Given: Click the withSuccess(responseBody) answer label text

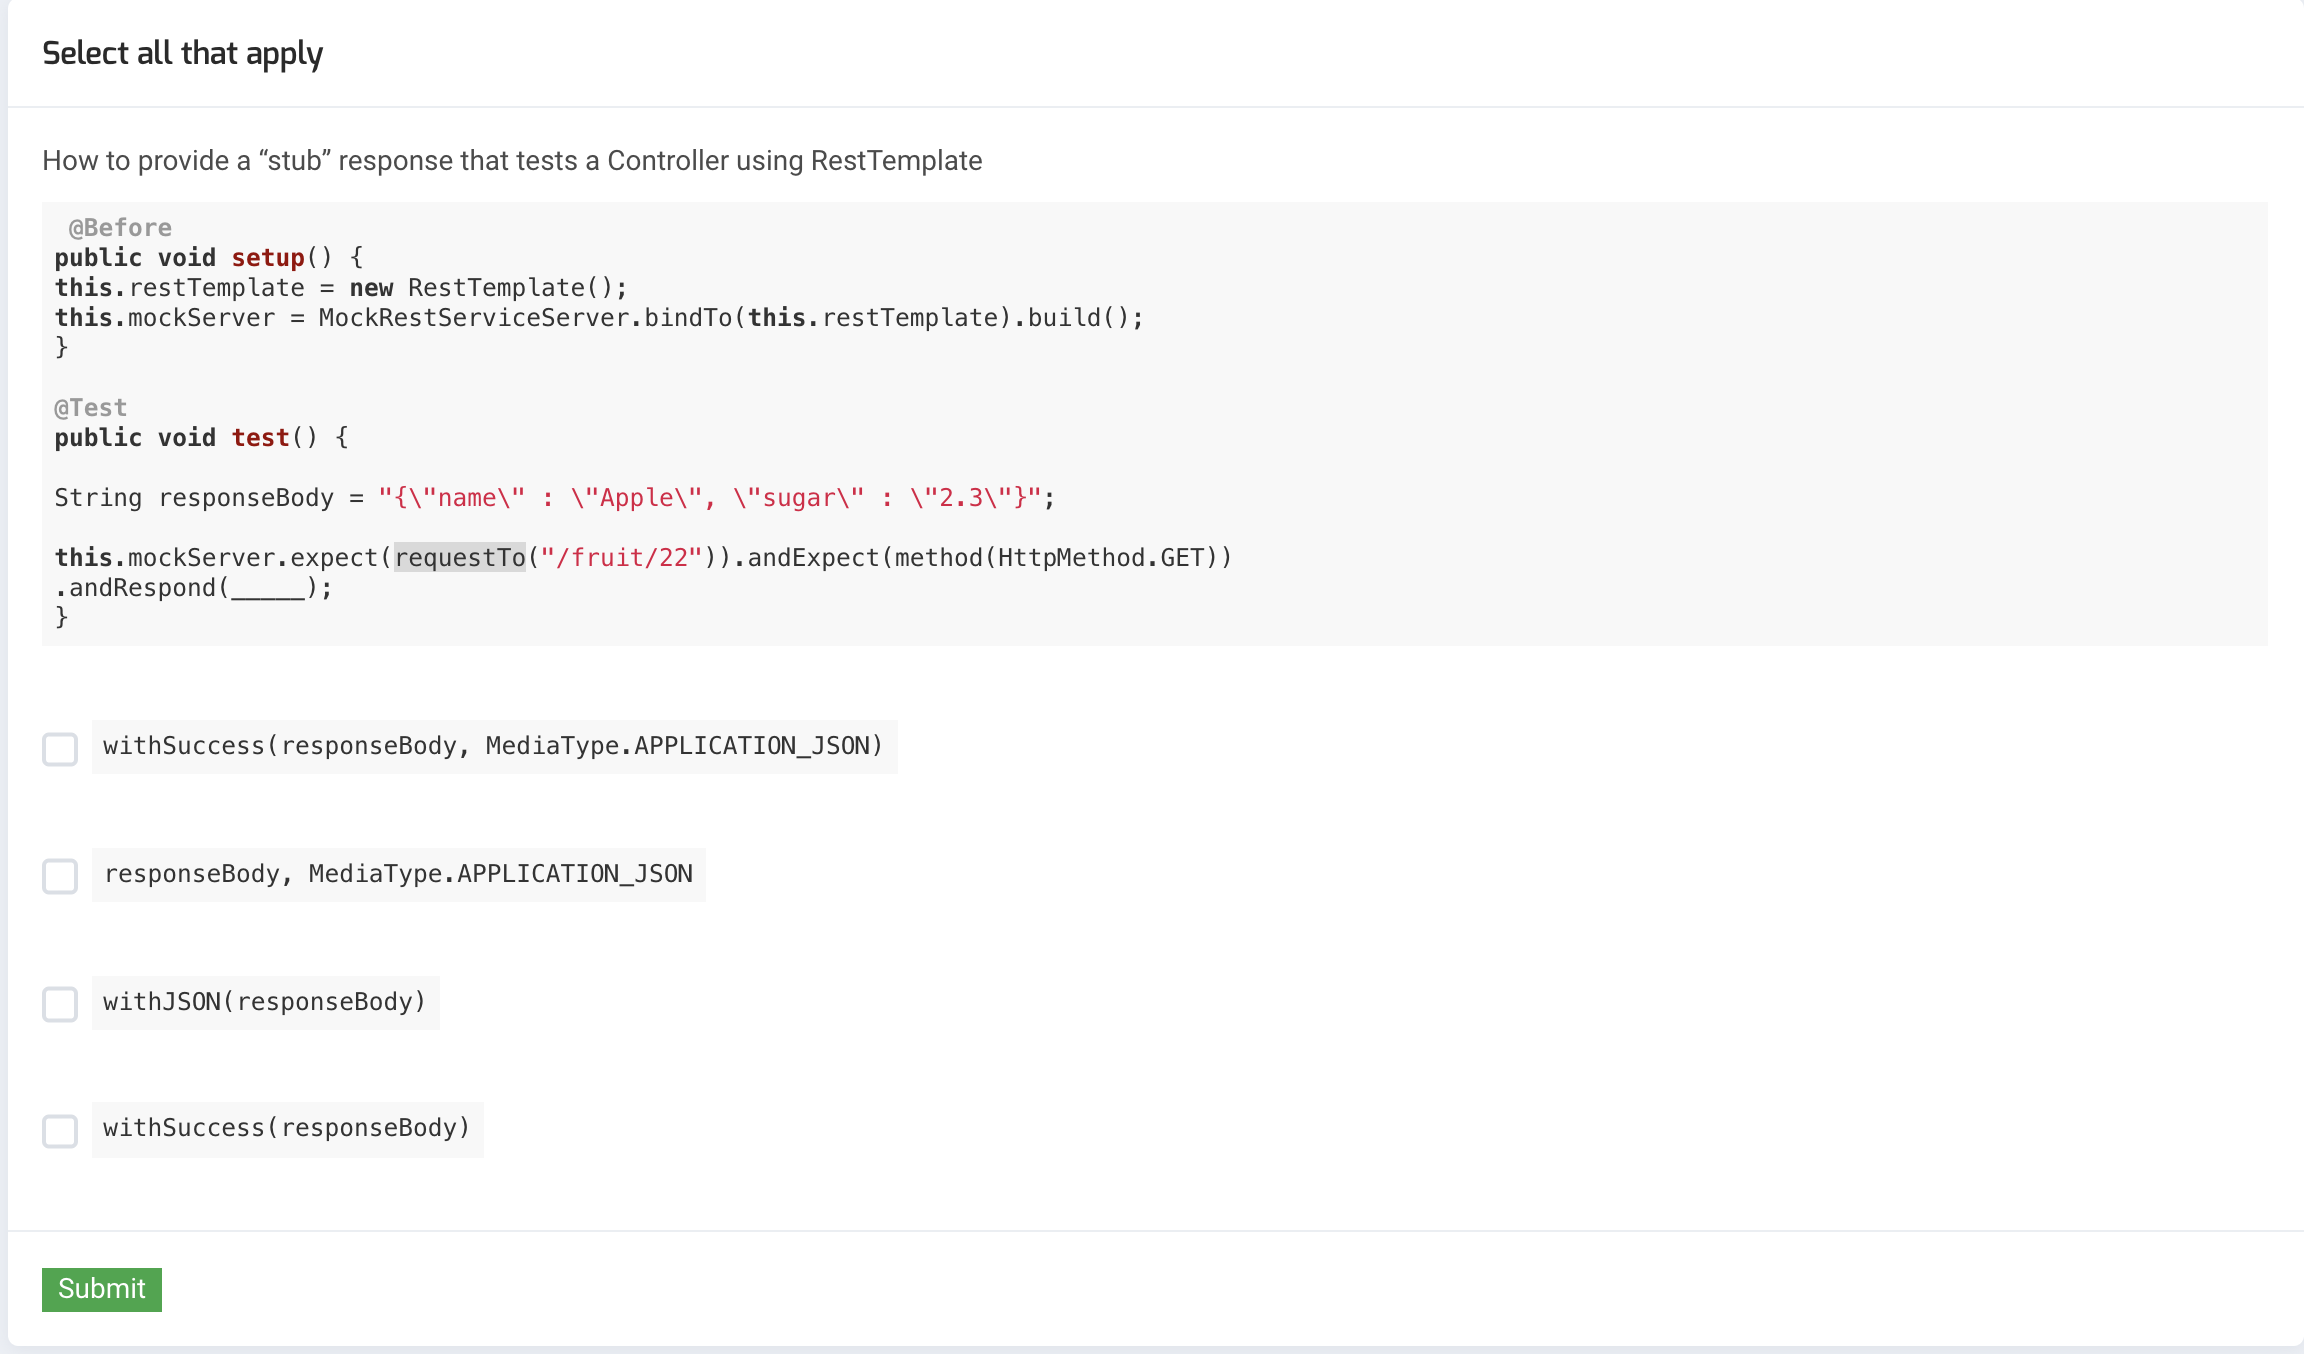Looking at the screenshot, I should coord(287,1128).
